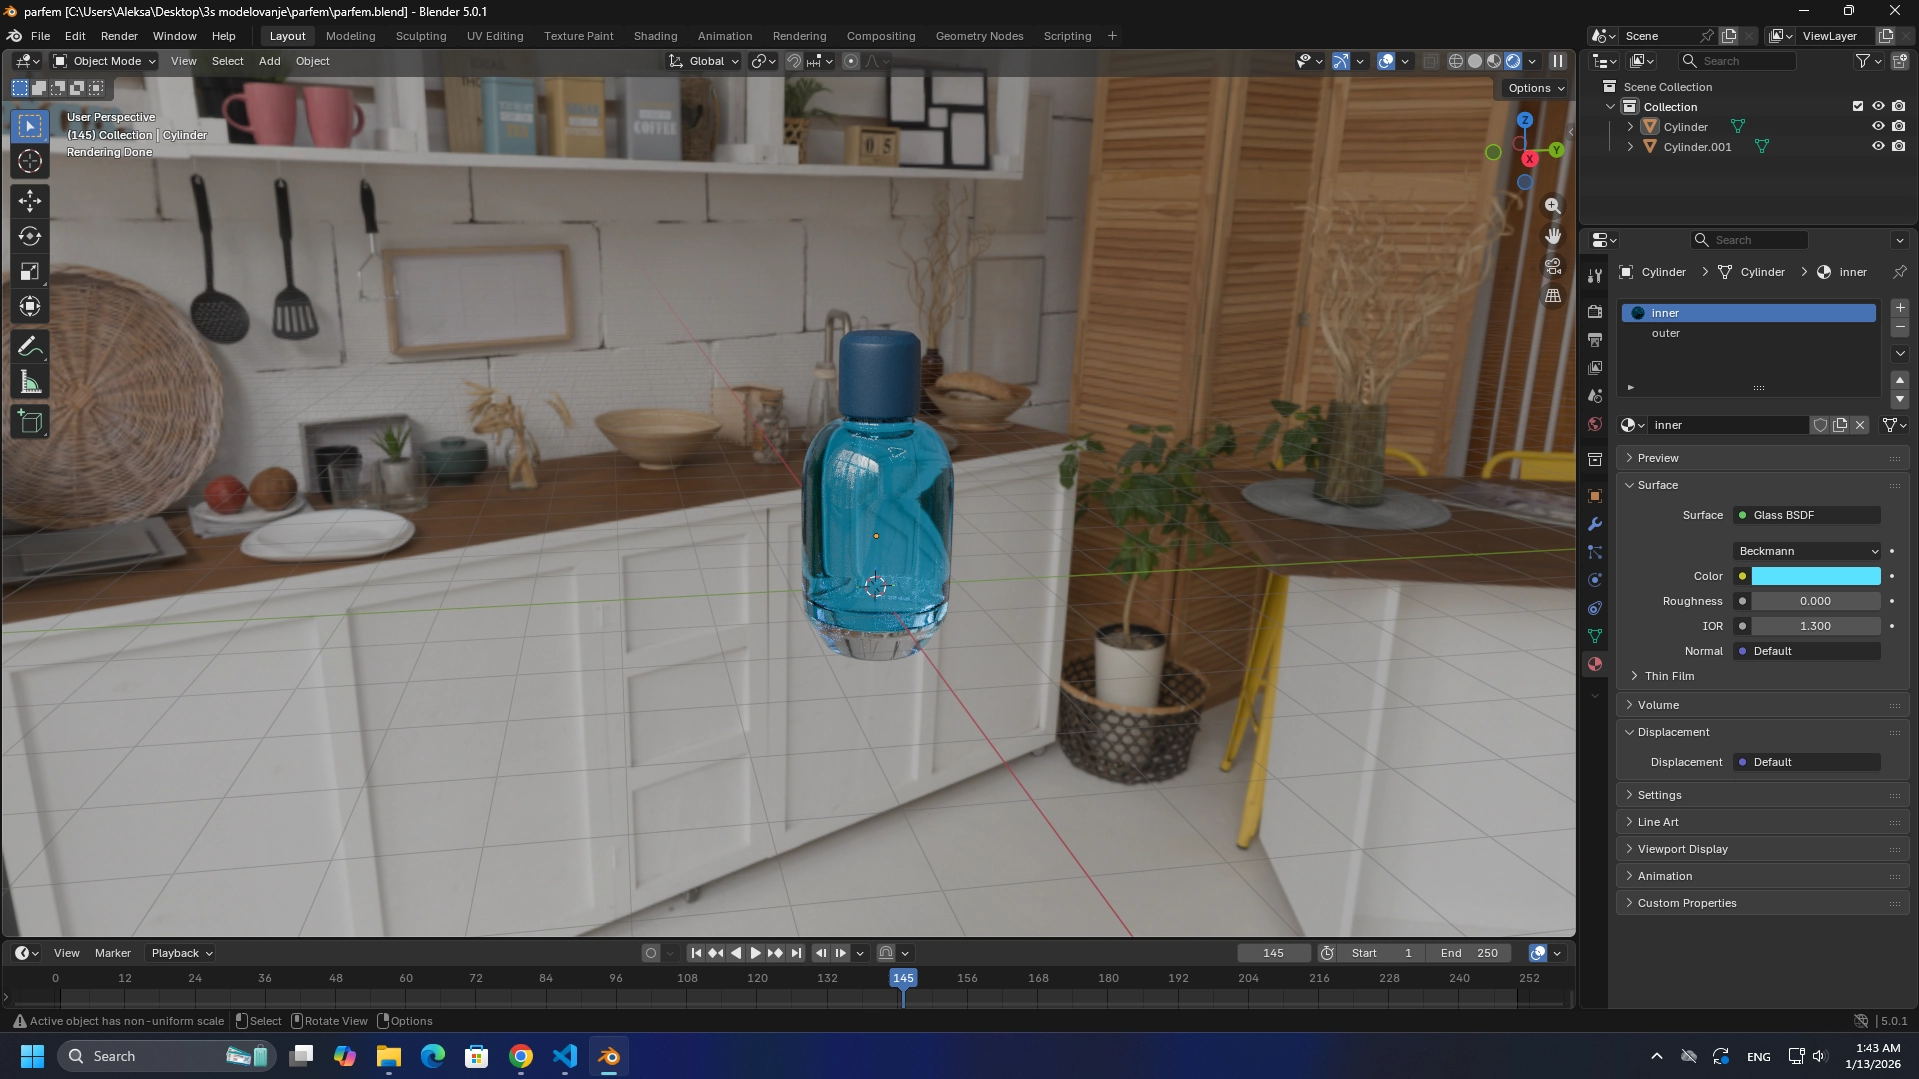Open the Render menu
Image resolution: width=1919 pixels, height=1079 pixels.
tap(119, 36)
